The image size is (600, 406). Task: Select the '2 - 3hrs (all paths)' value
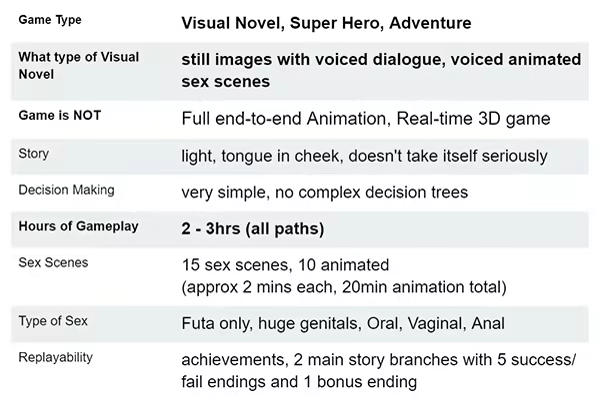point(253,229)
